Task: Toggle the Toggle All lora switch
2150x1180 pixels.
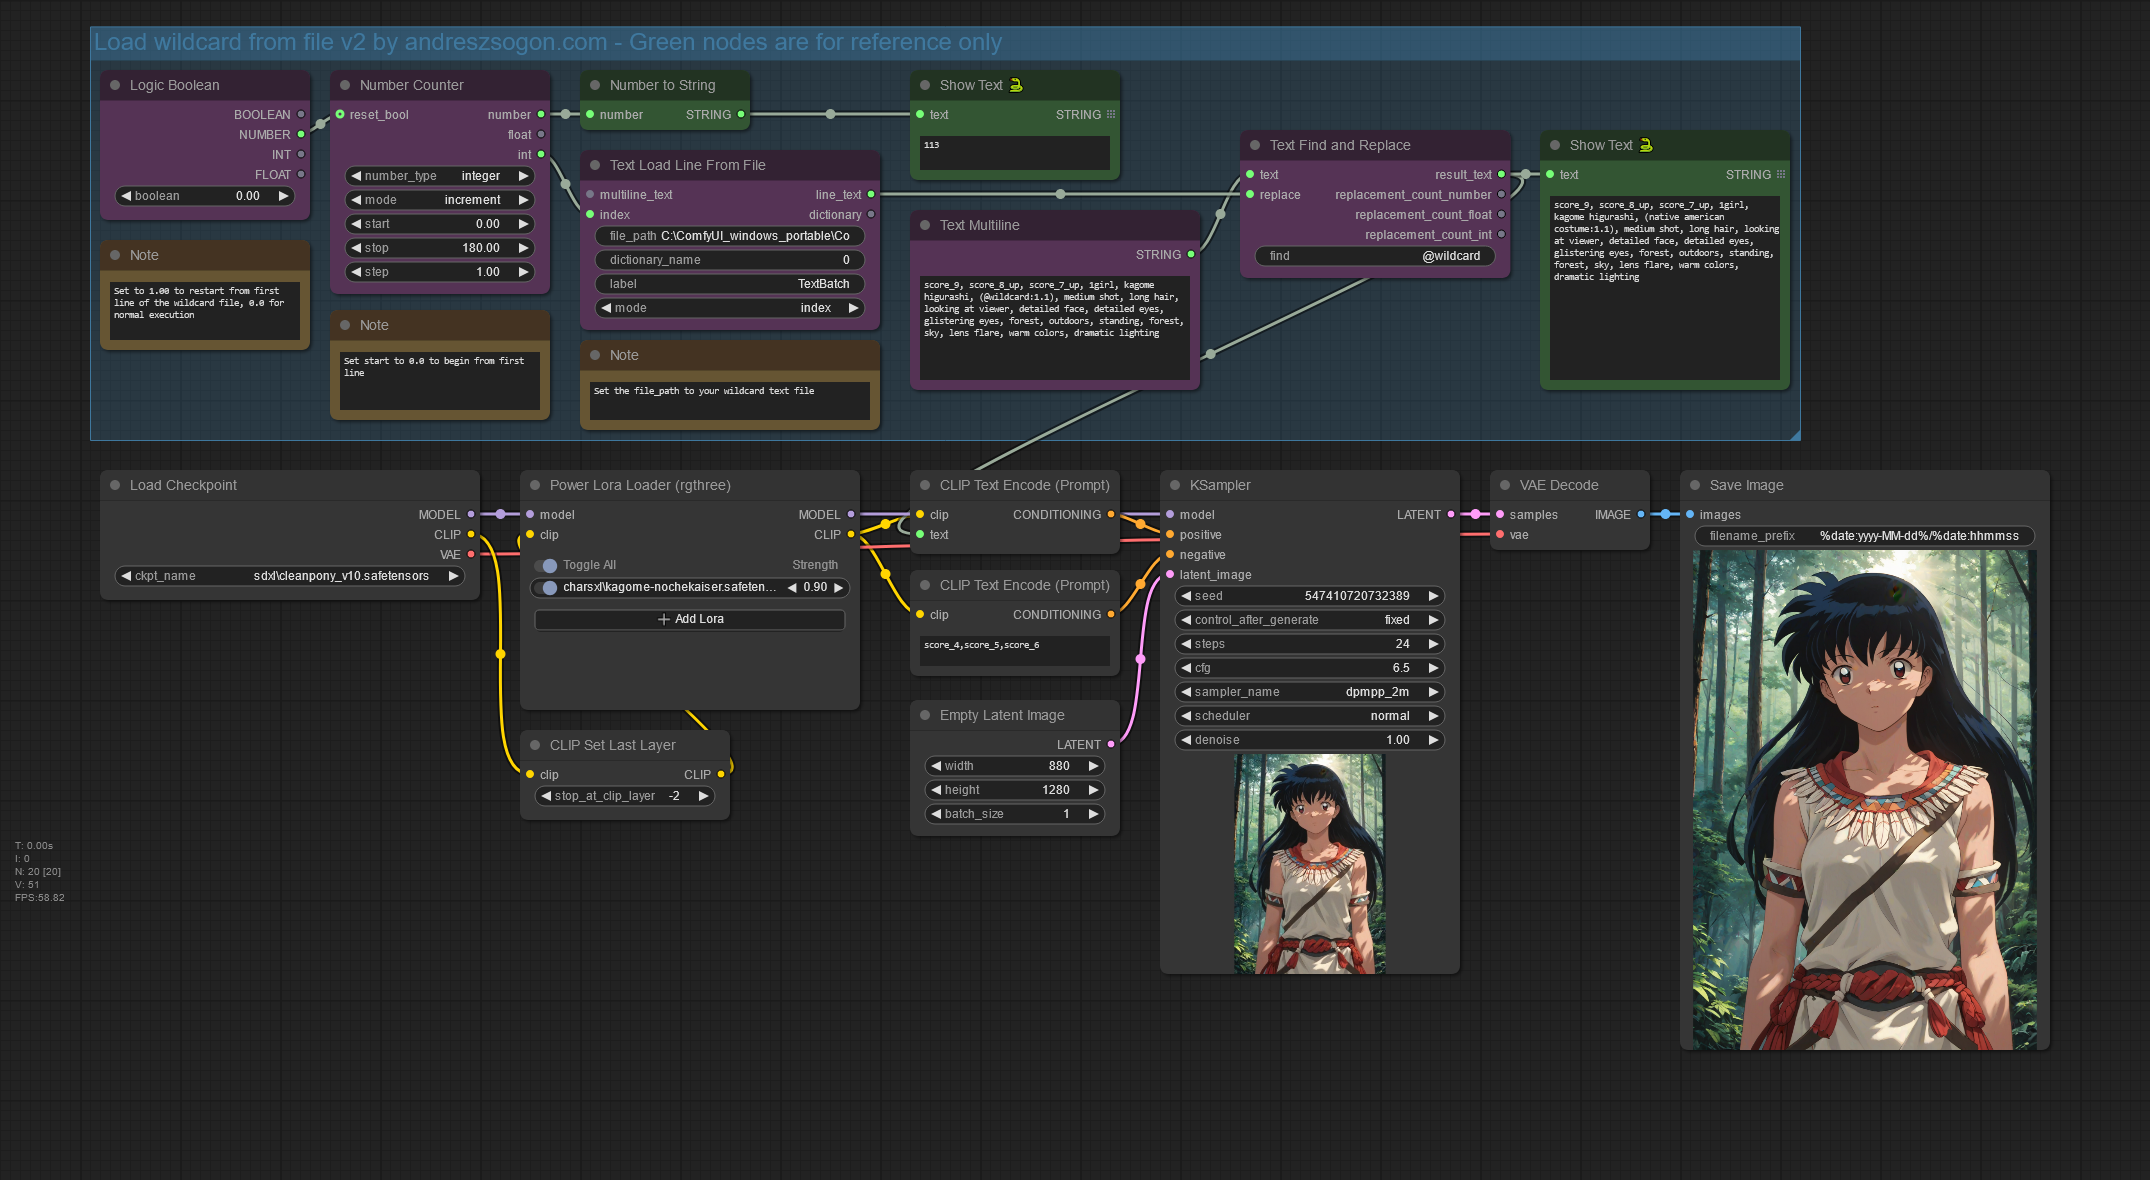Action: click(x=547, y=566)
